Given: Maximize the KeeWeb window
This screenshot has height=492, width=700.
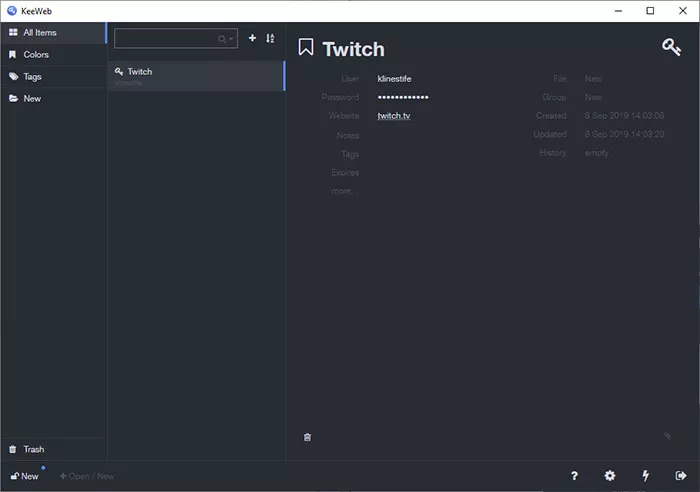Looking at the screenshot, I should click(650, 11).
